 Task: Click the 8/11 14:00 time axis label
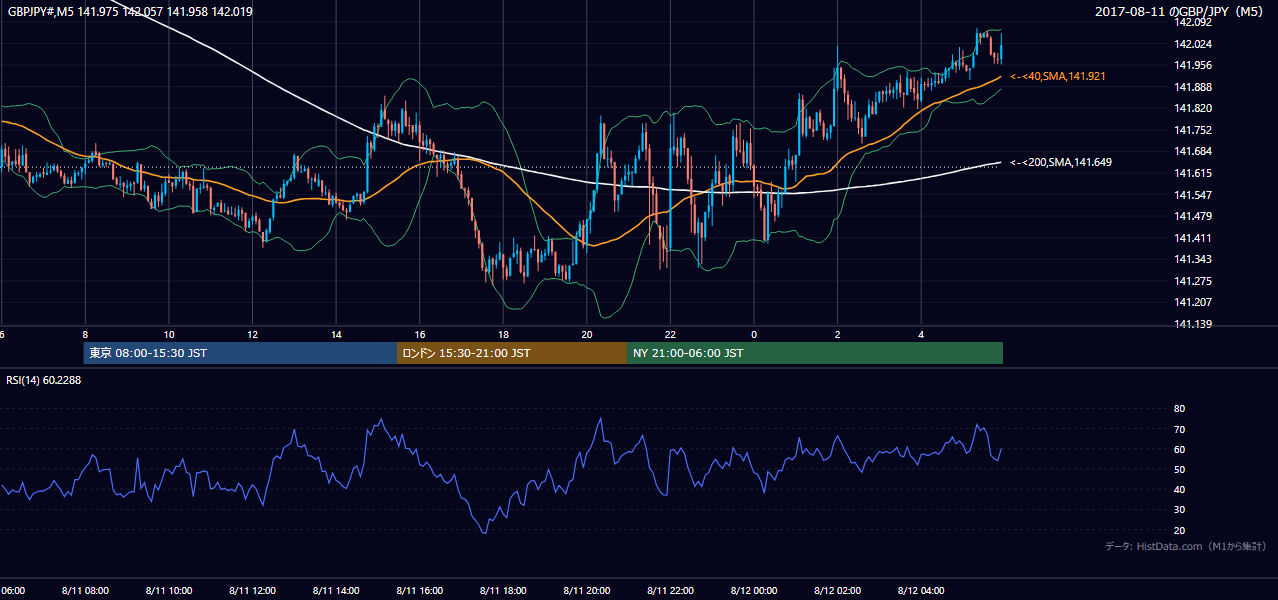[336, 590]
